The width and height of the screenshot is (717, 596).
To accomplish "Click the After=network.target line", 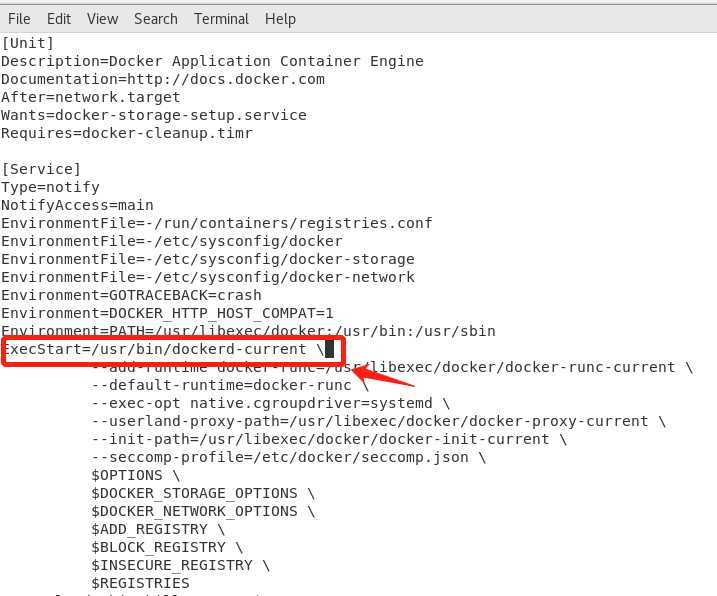I will [x=91, y=97].
